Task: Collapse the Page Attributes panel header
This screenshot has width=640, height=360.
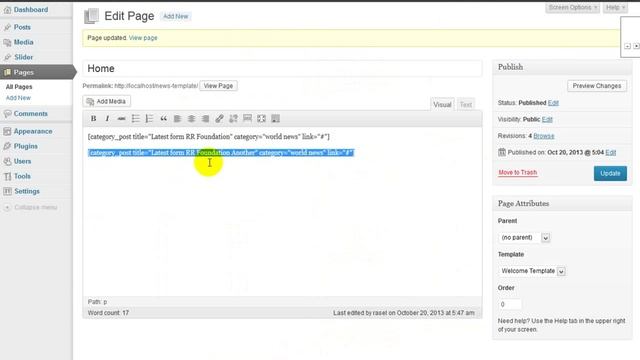Action: pyautogui.click(x=562, y=203)
